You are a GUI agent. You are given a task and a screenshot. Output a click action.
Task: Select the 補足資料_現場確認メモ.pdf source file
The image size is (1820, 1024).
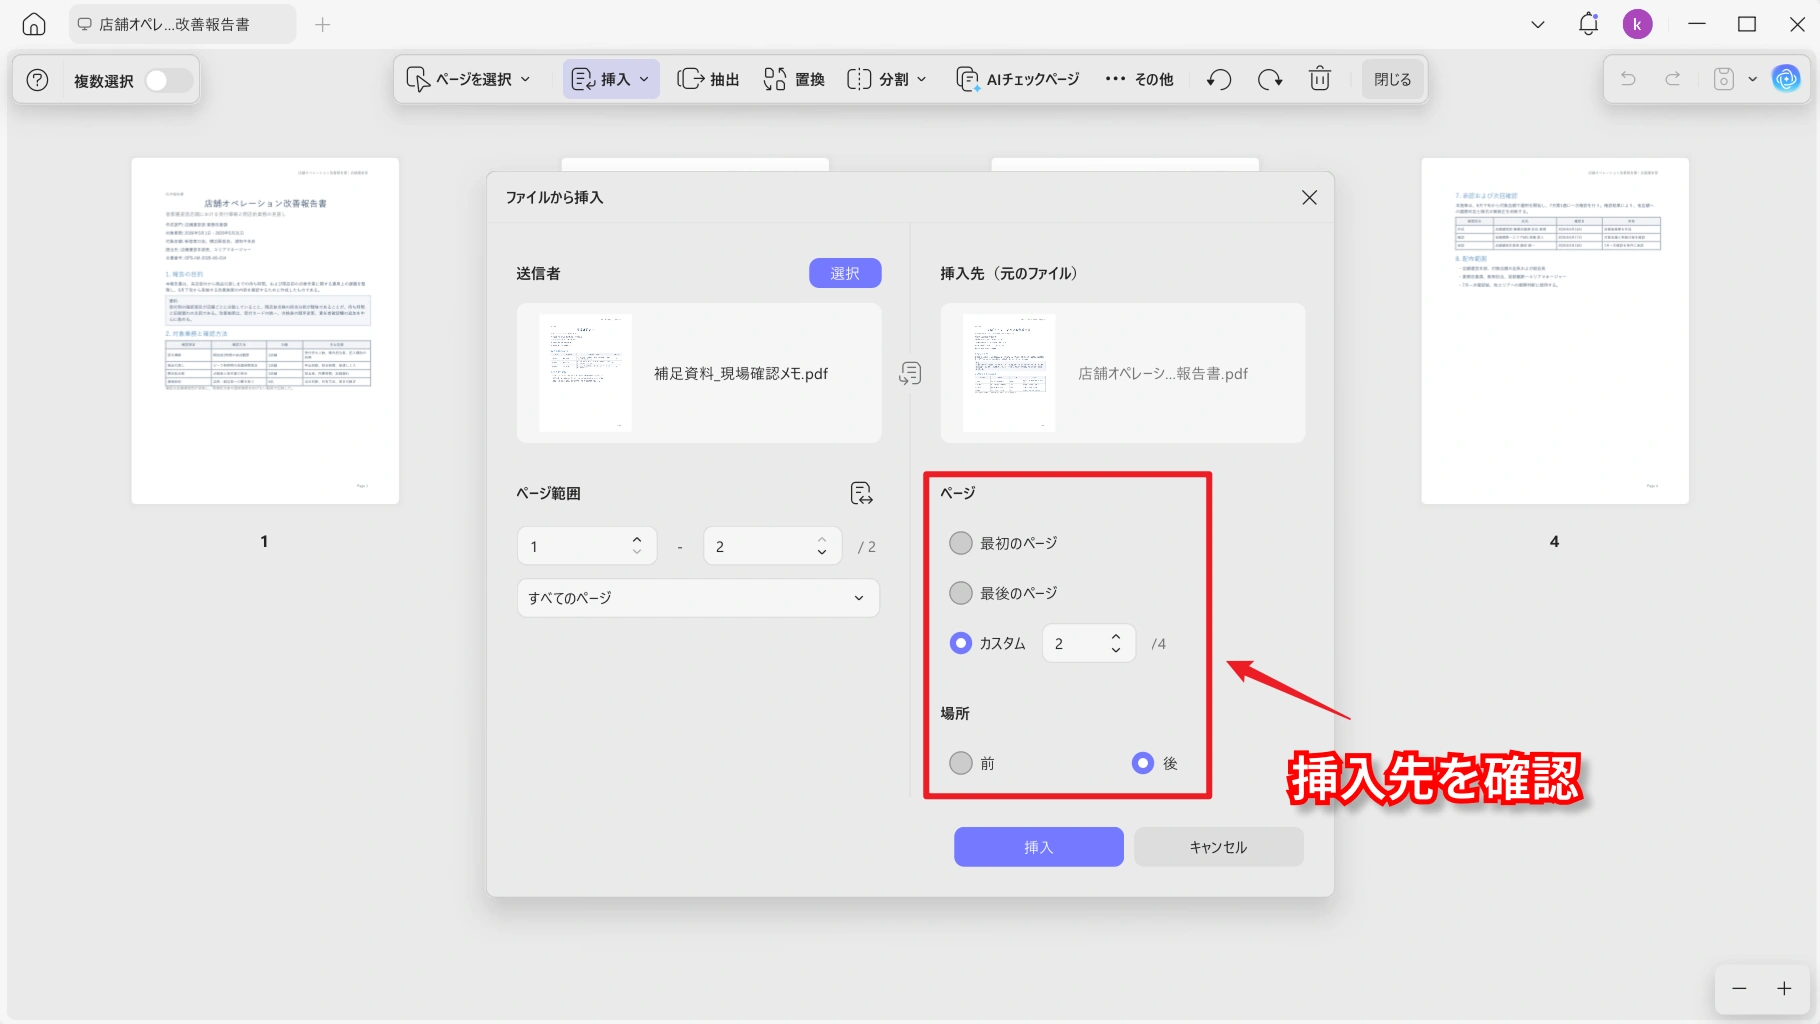pos(699,373)
